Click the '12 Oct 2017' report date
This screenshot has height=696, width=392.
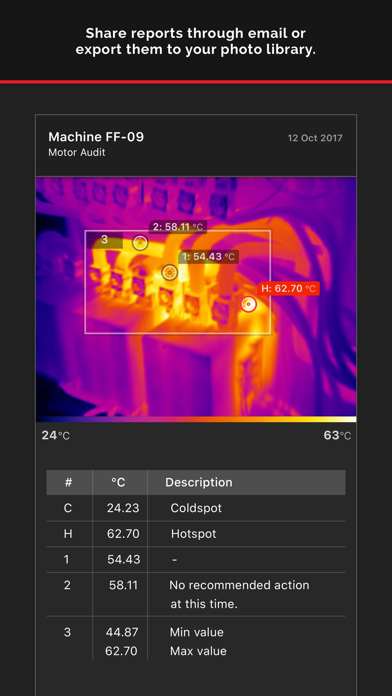315,138
